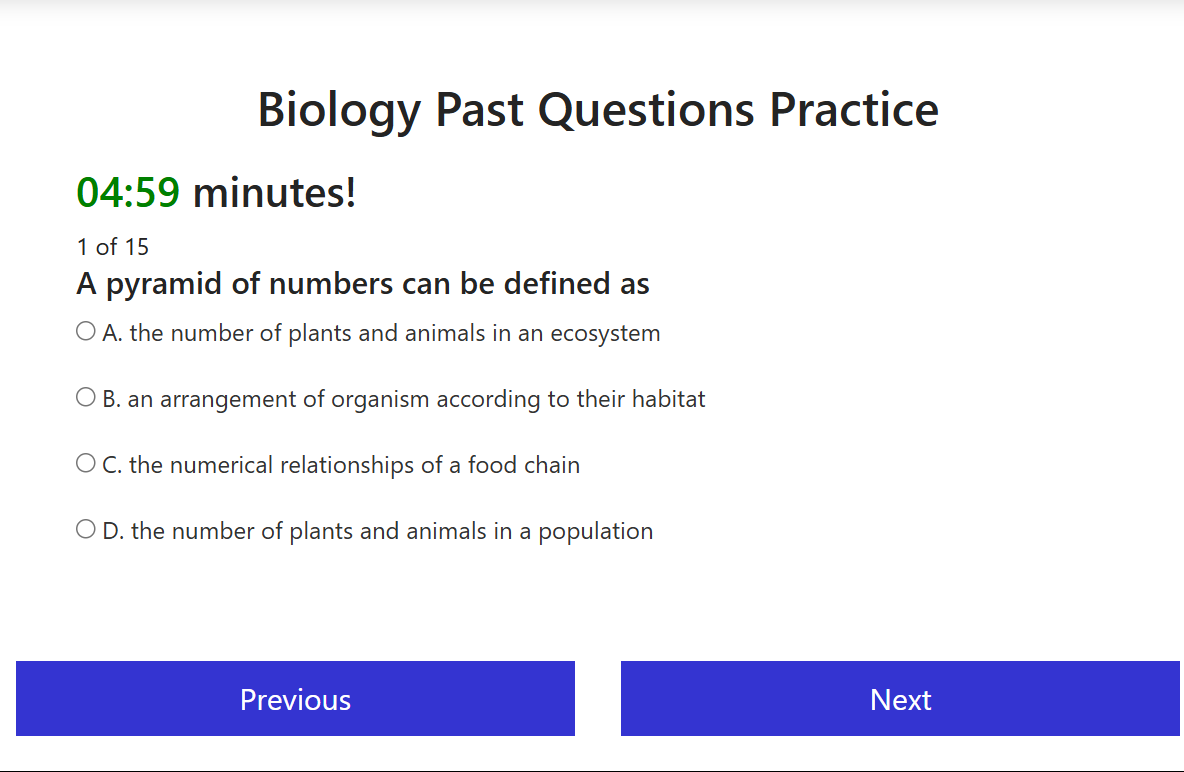The width and height of the screenshot is (1184, 772).
Task: Click the word 'Biology' in the heading
Action: coord(339,110)
